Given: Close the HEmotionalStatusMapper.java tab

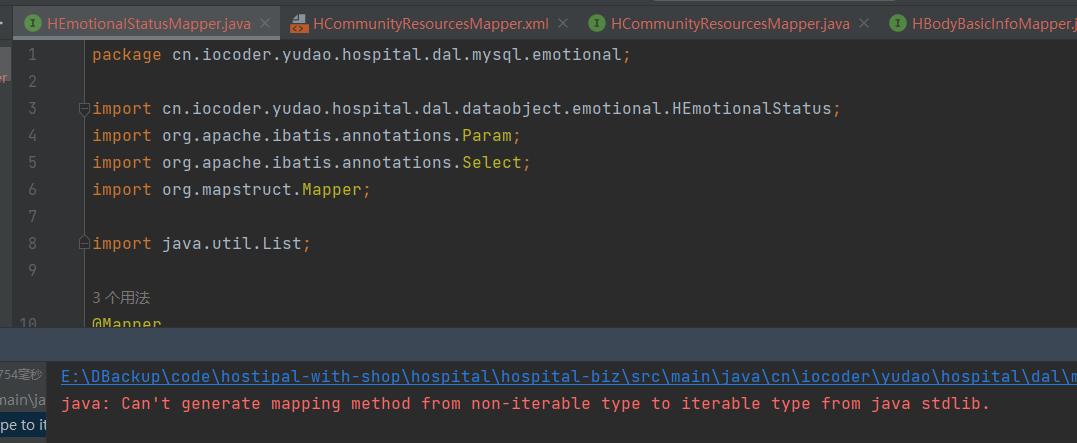Looking at the screenshot, I should click(x=265, y=23).
